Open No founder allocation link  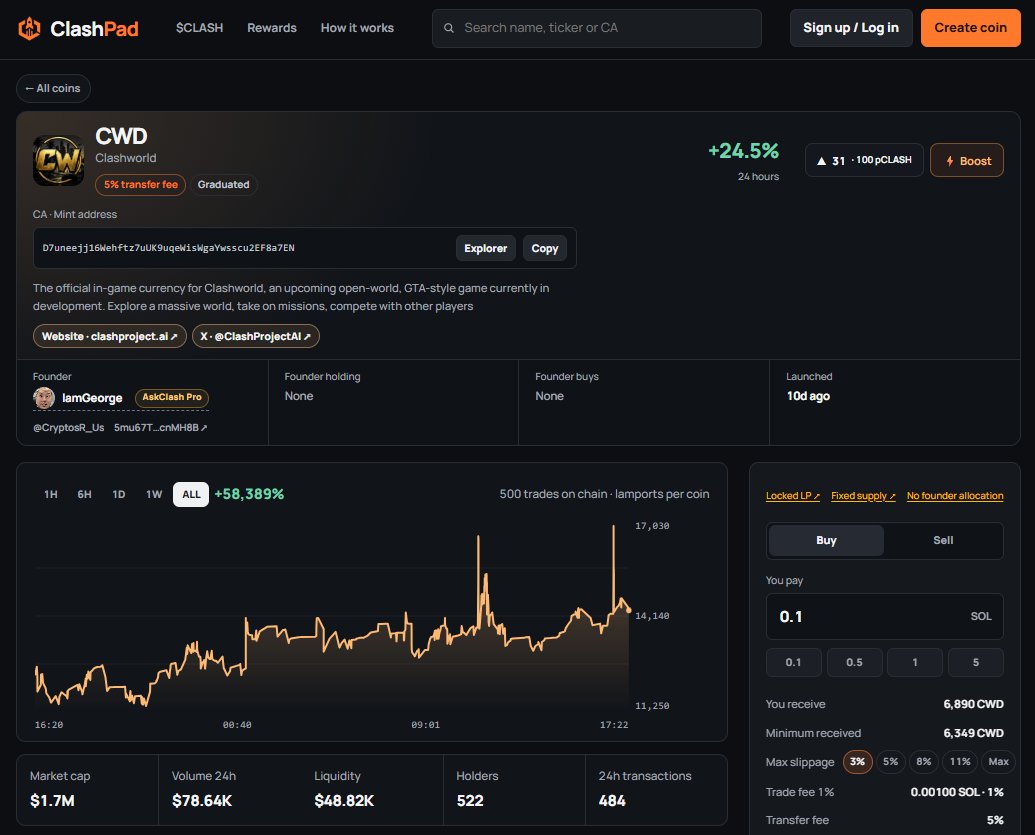coord(955,496)
